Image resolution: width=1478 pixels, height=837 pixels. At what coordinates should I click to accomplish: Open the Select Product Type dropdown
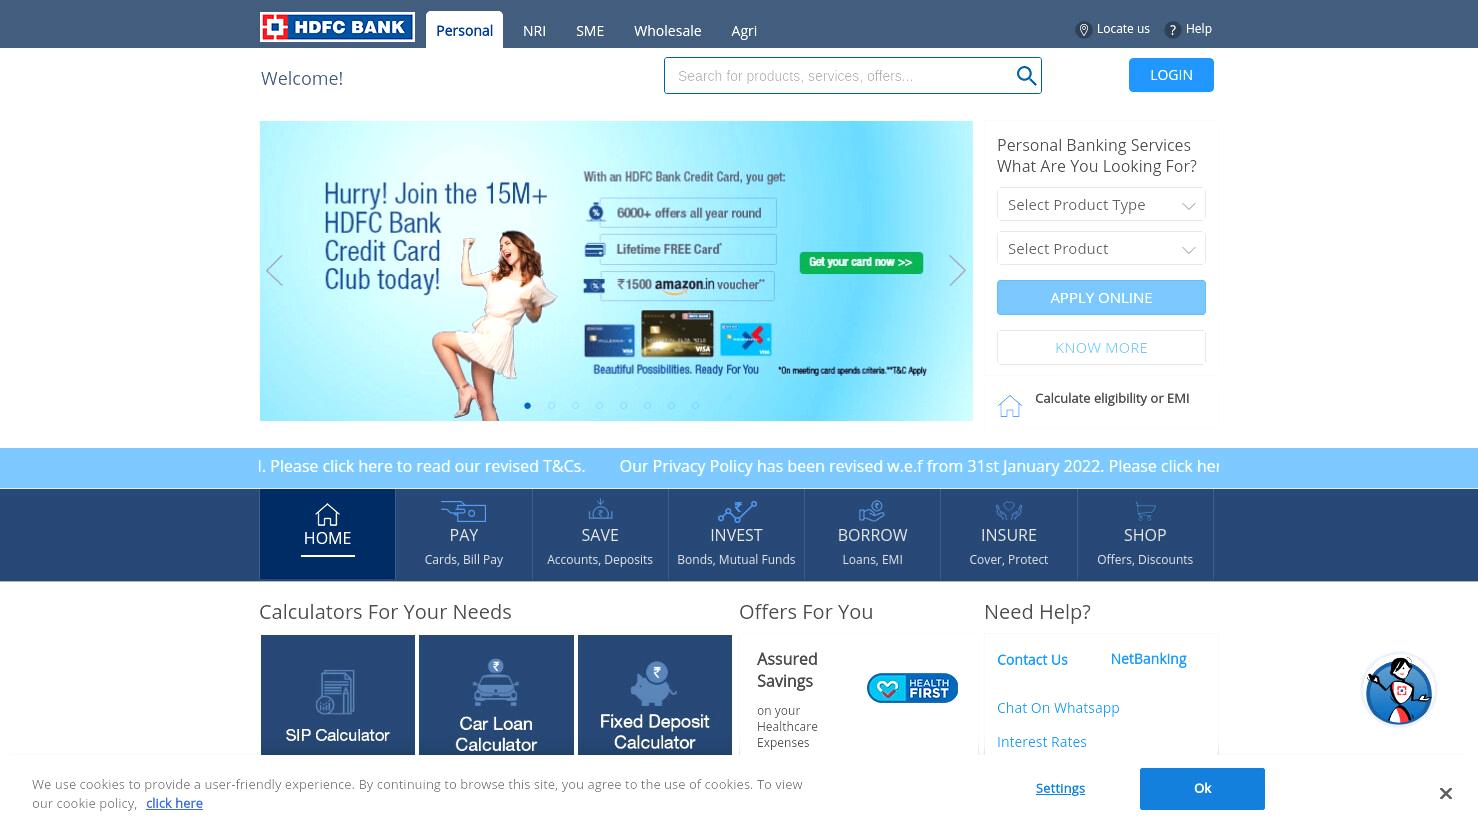[1101, 205]
